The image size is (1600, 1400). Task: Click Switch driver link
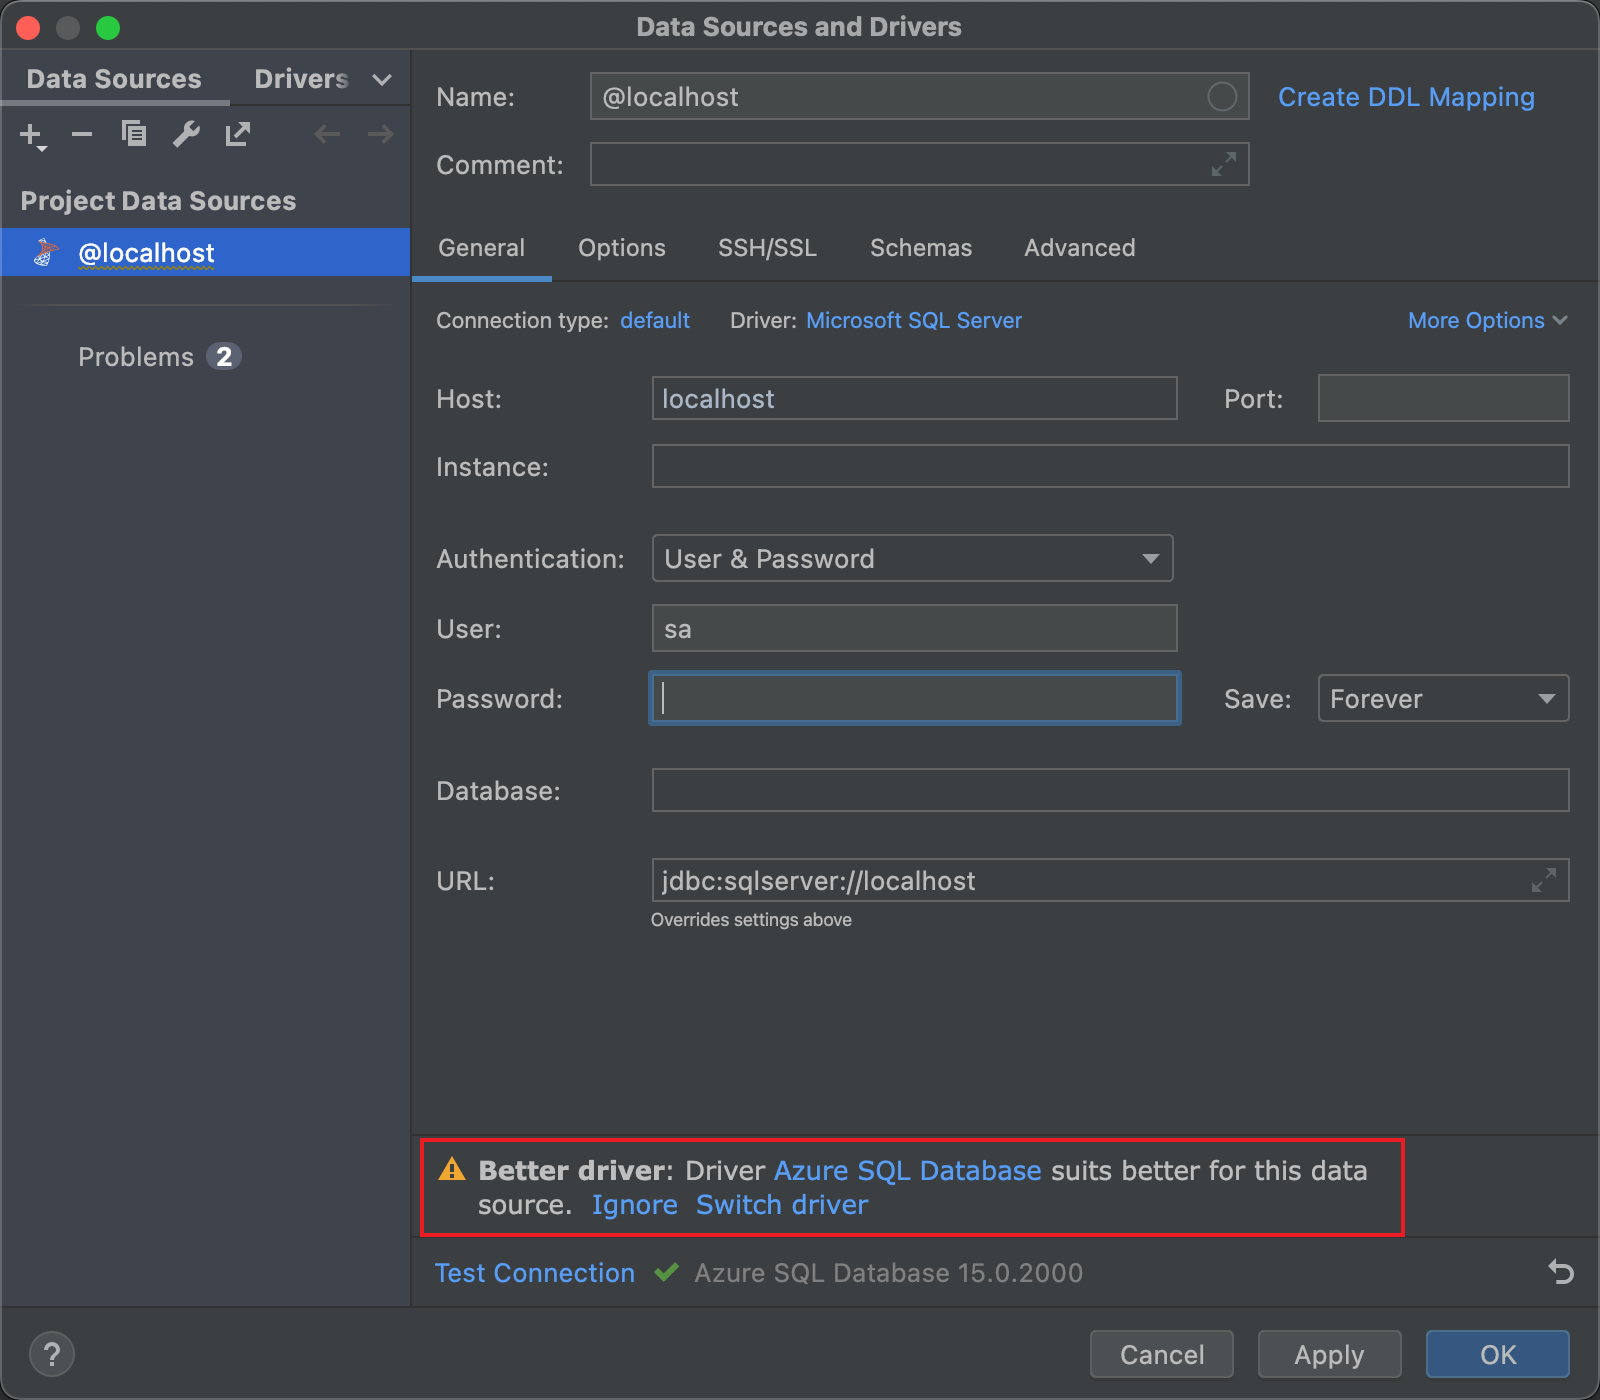[782, 1205]
